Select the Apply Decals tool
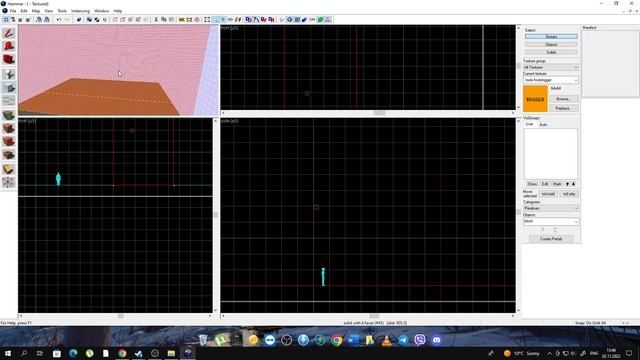Viewport: 640px width, 360px height. point(9,128)
